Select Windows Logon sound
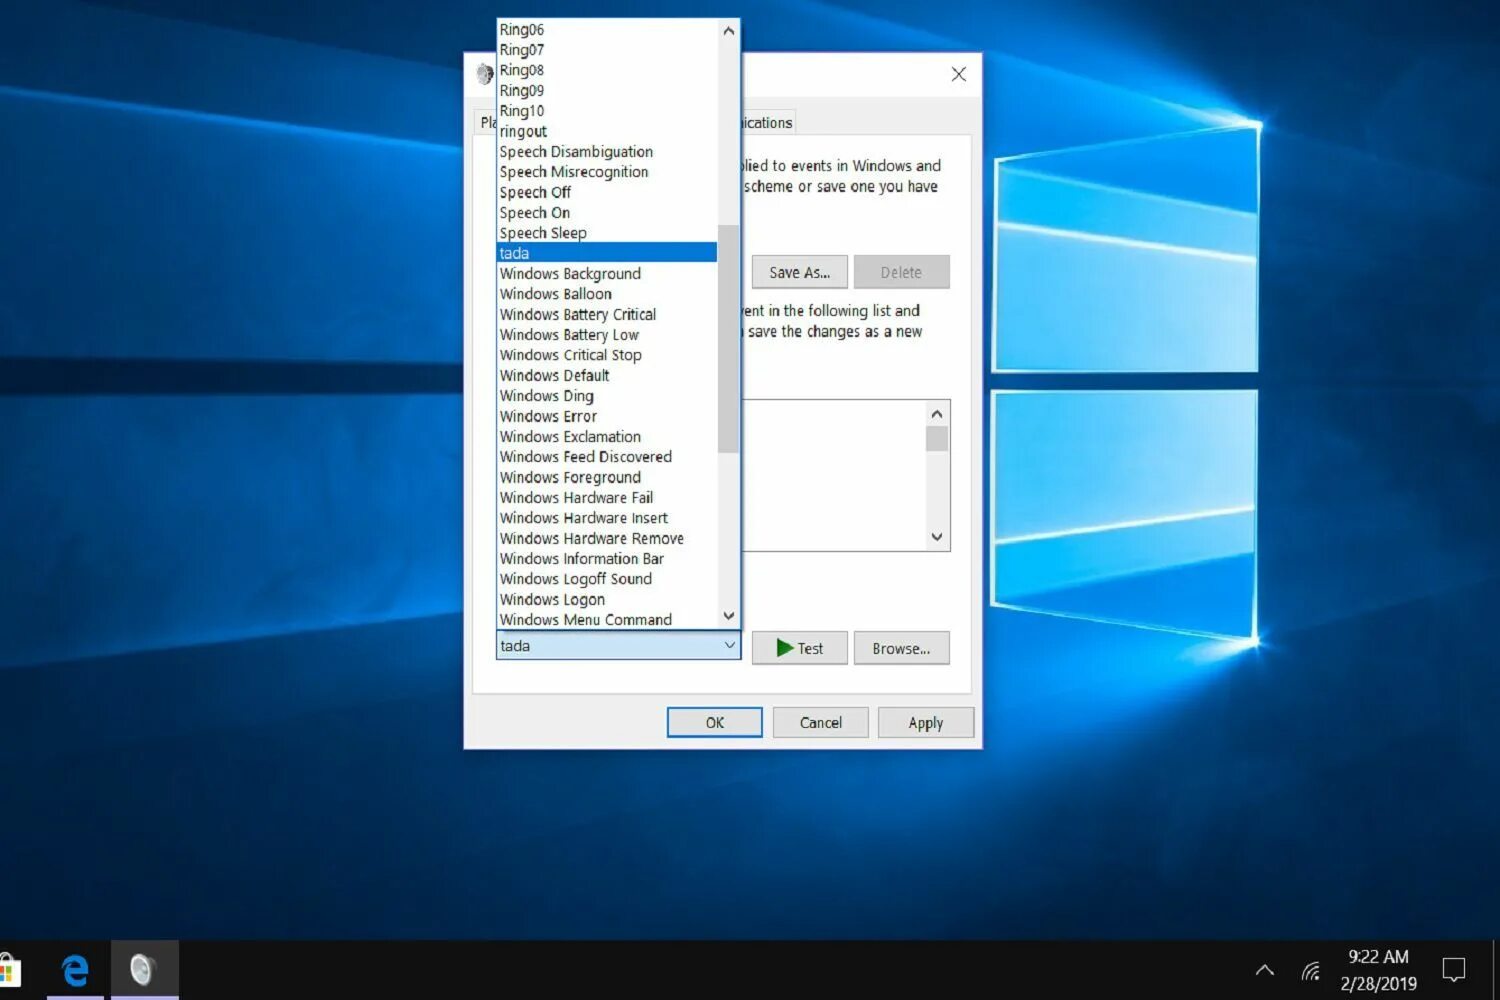1500x1000 pixels. (607, 599)
